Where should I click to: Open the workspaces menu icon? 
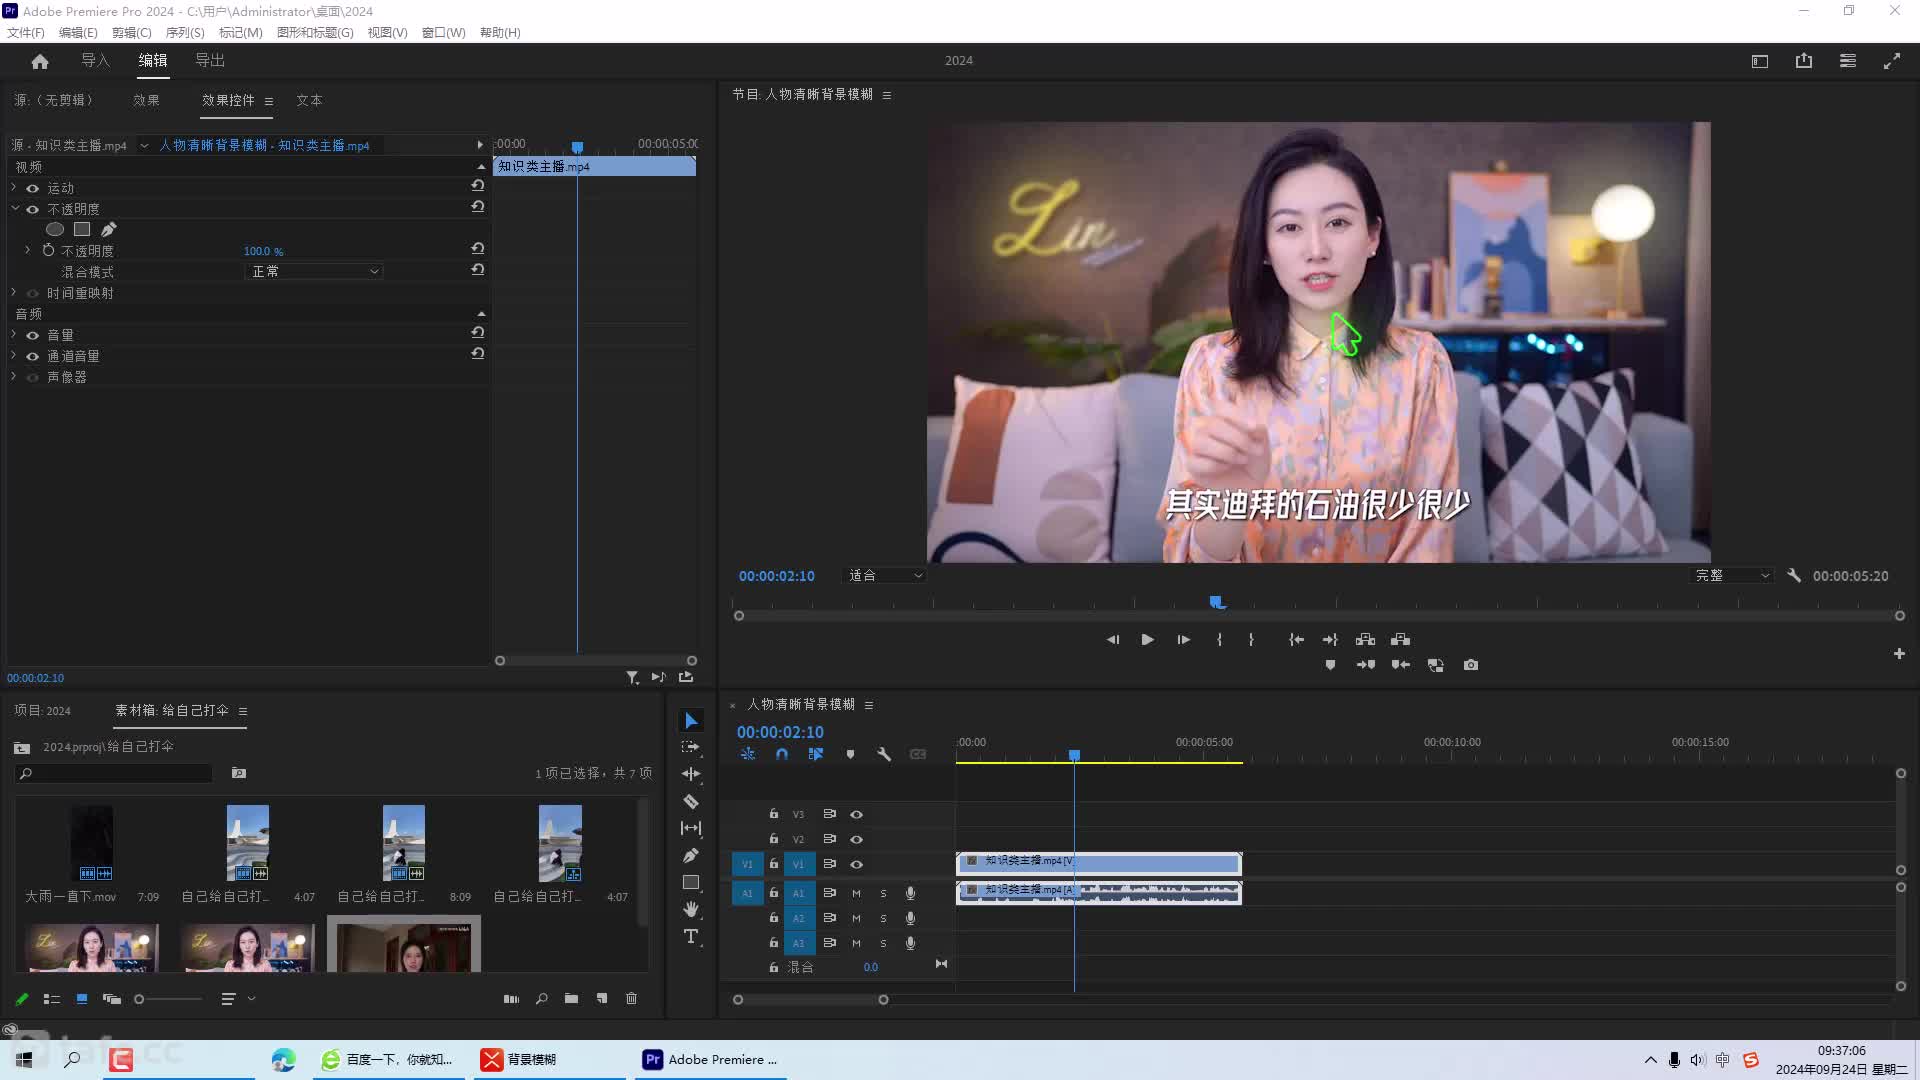(x=1848, y=61)
